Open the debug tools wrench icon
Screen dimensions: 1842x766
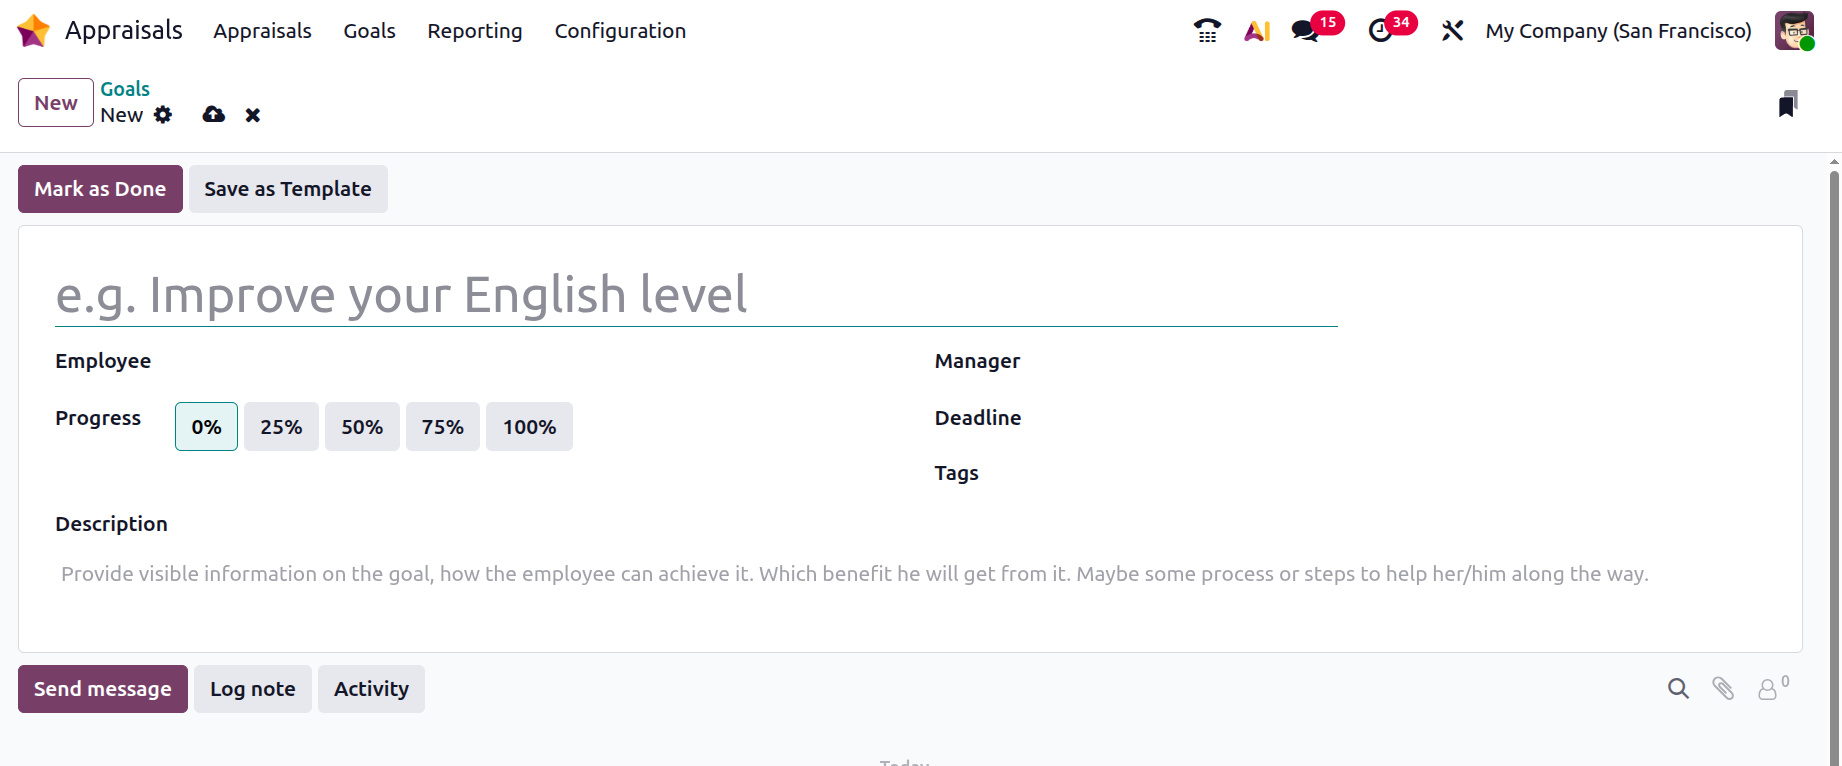pyautogui.click(x=1452, y=31)
